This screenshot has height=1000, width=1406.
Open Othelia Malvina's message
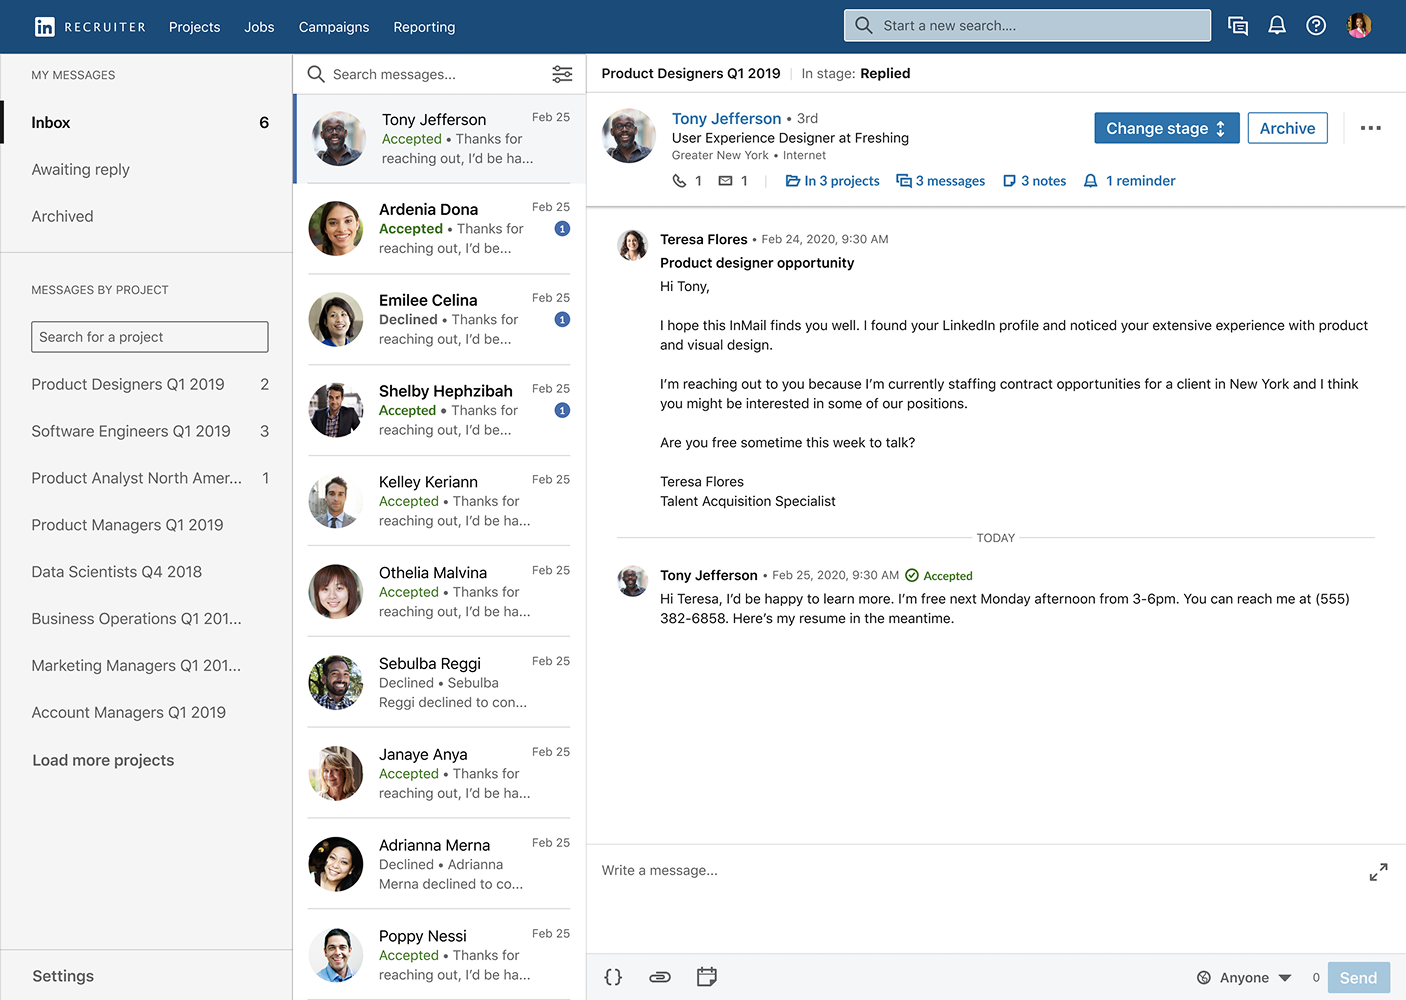tap(440, 592)
